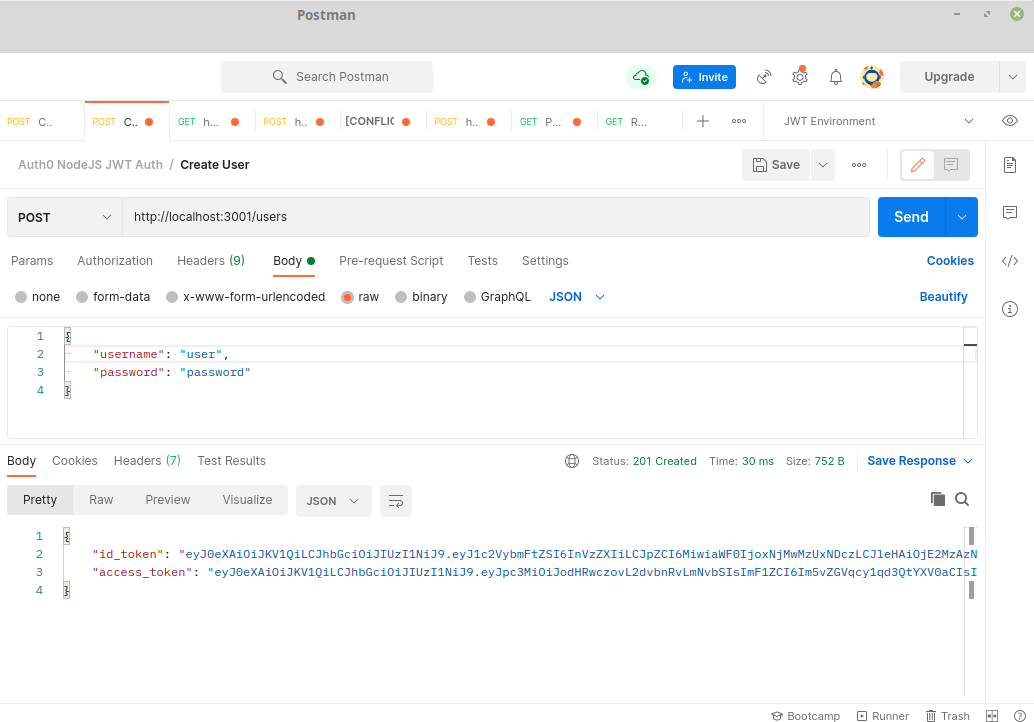Toggle response line wrap icon

(396, 501)
